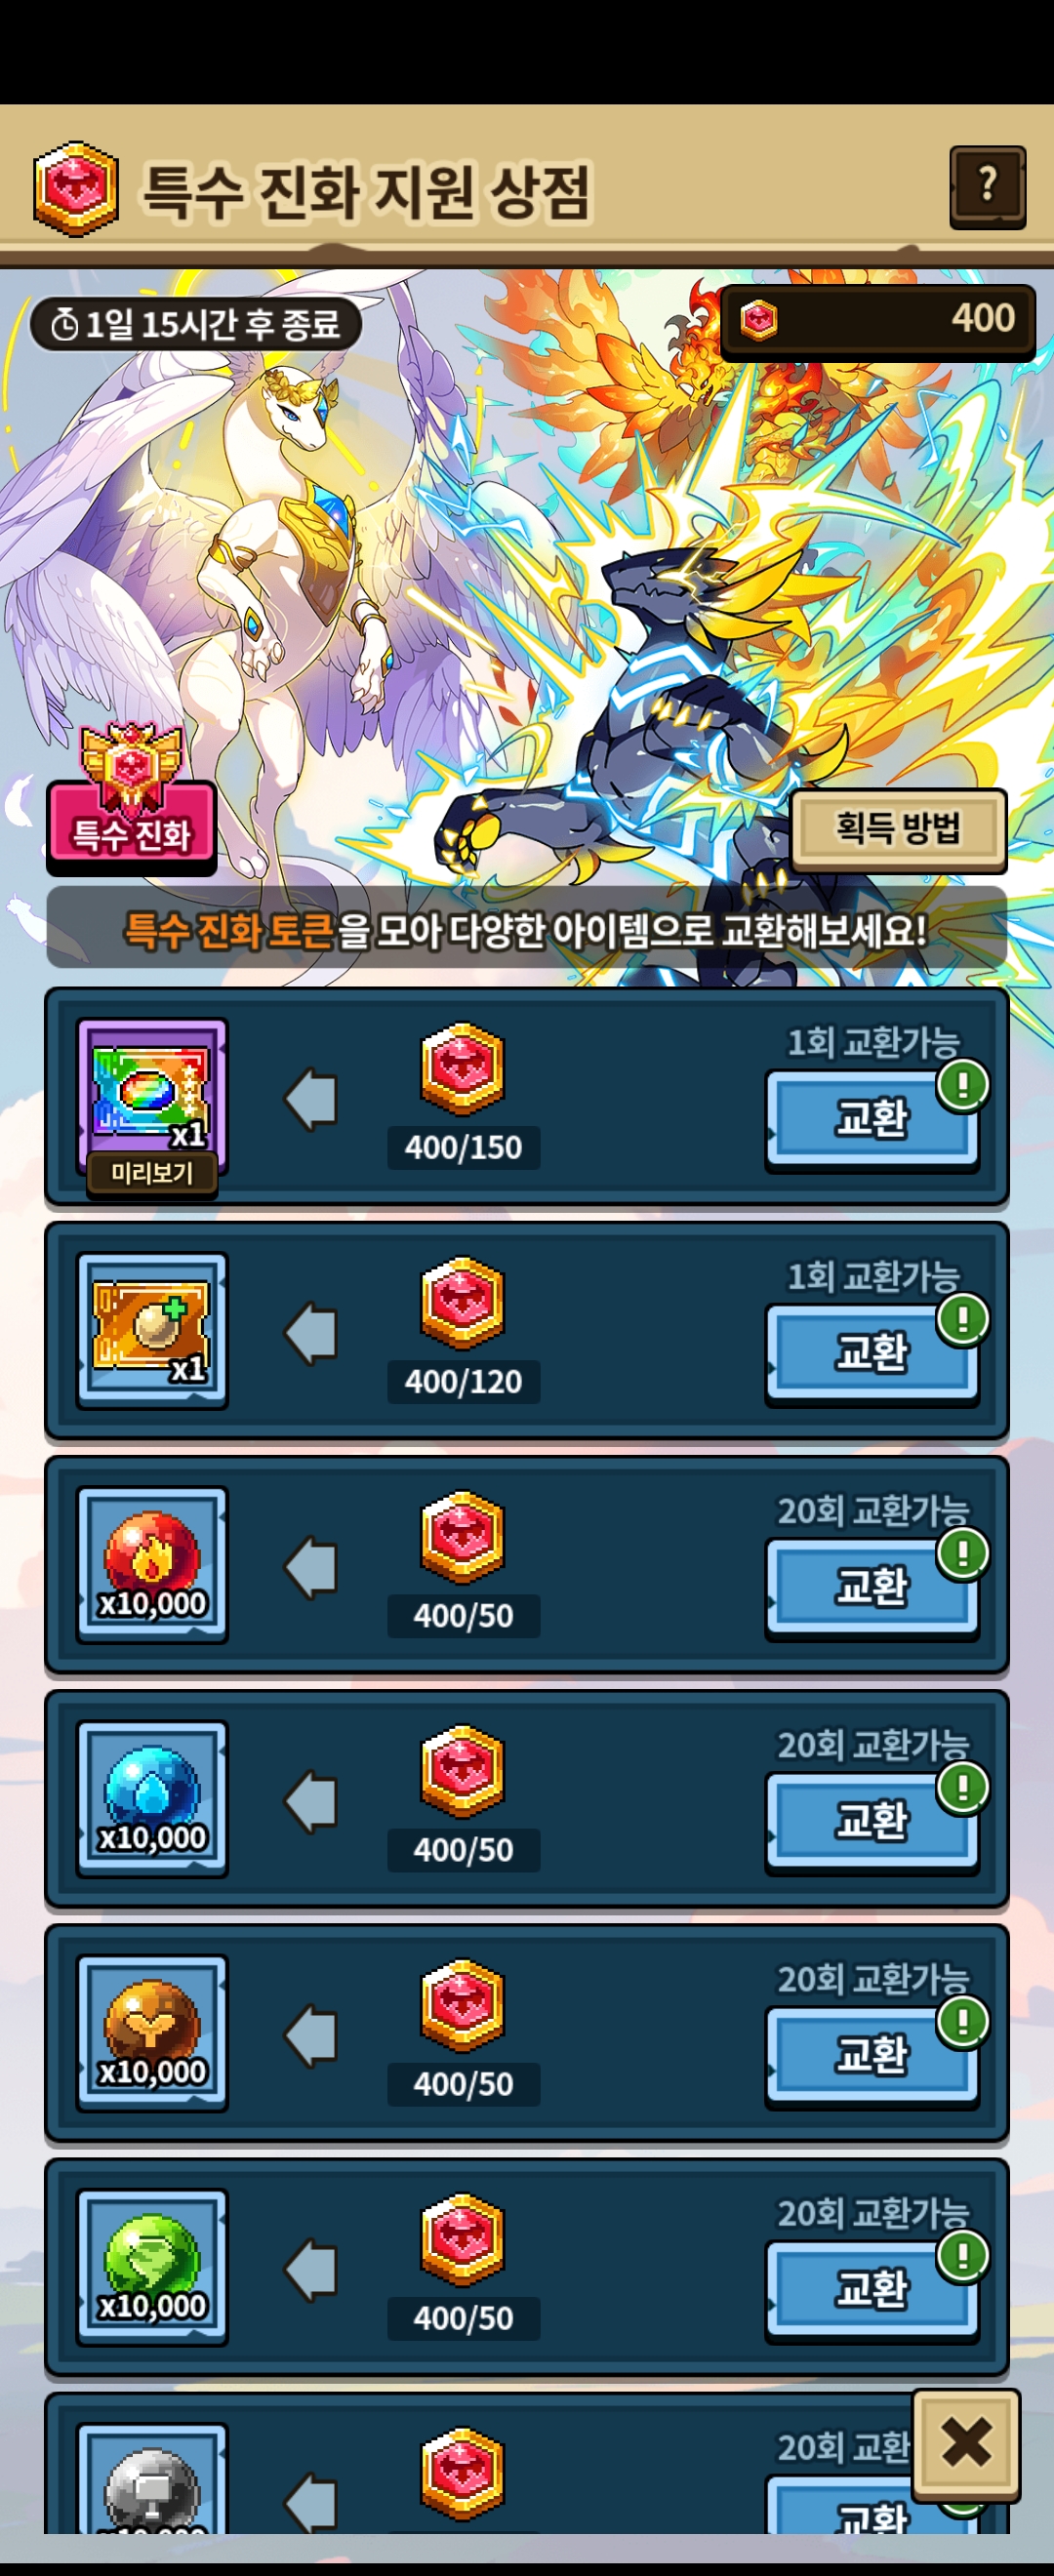Click 교환 for the 400/120 egg ticket

(872, 1353)
